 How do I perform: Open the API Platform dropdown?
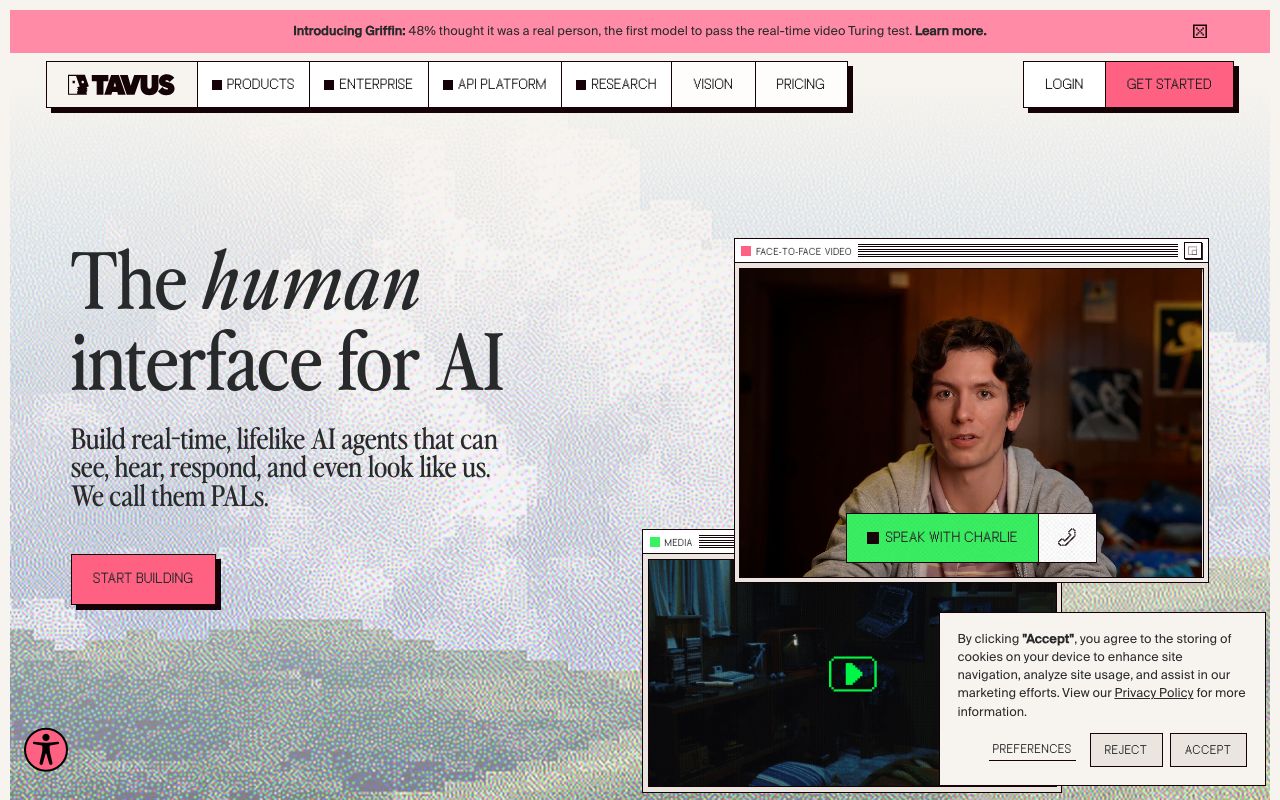[x=495, y=84]
